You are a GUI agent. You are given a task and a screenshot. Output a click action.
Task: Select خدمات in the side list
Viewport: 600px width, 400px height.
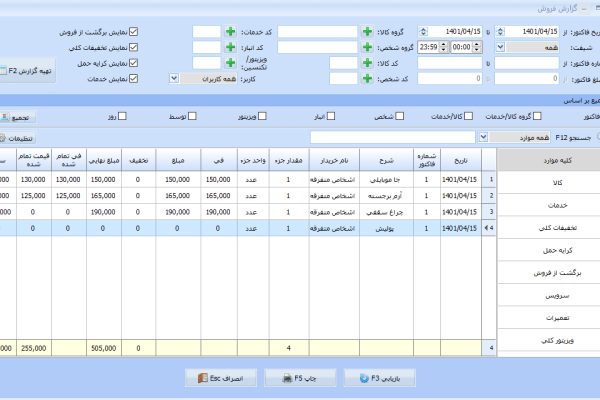pyautogui.click(x=549, y=205)
